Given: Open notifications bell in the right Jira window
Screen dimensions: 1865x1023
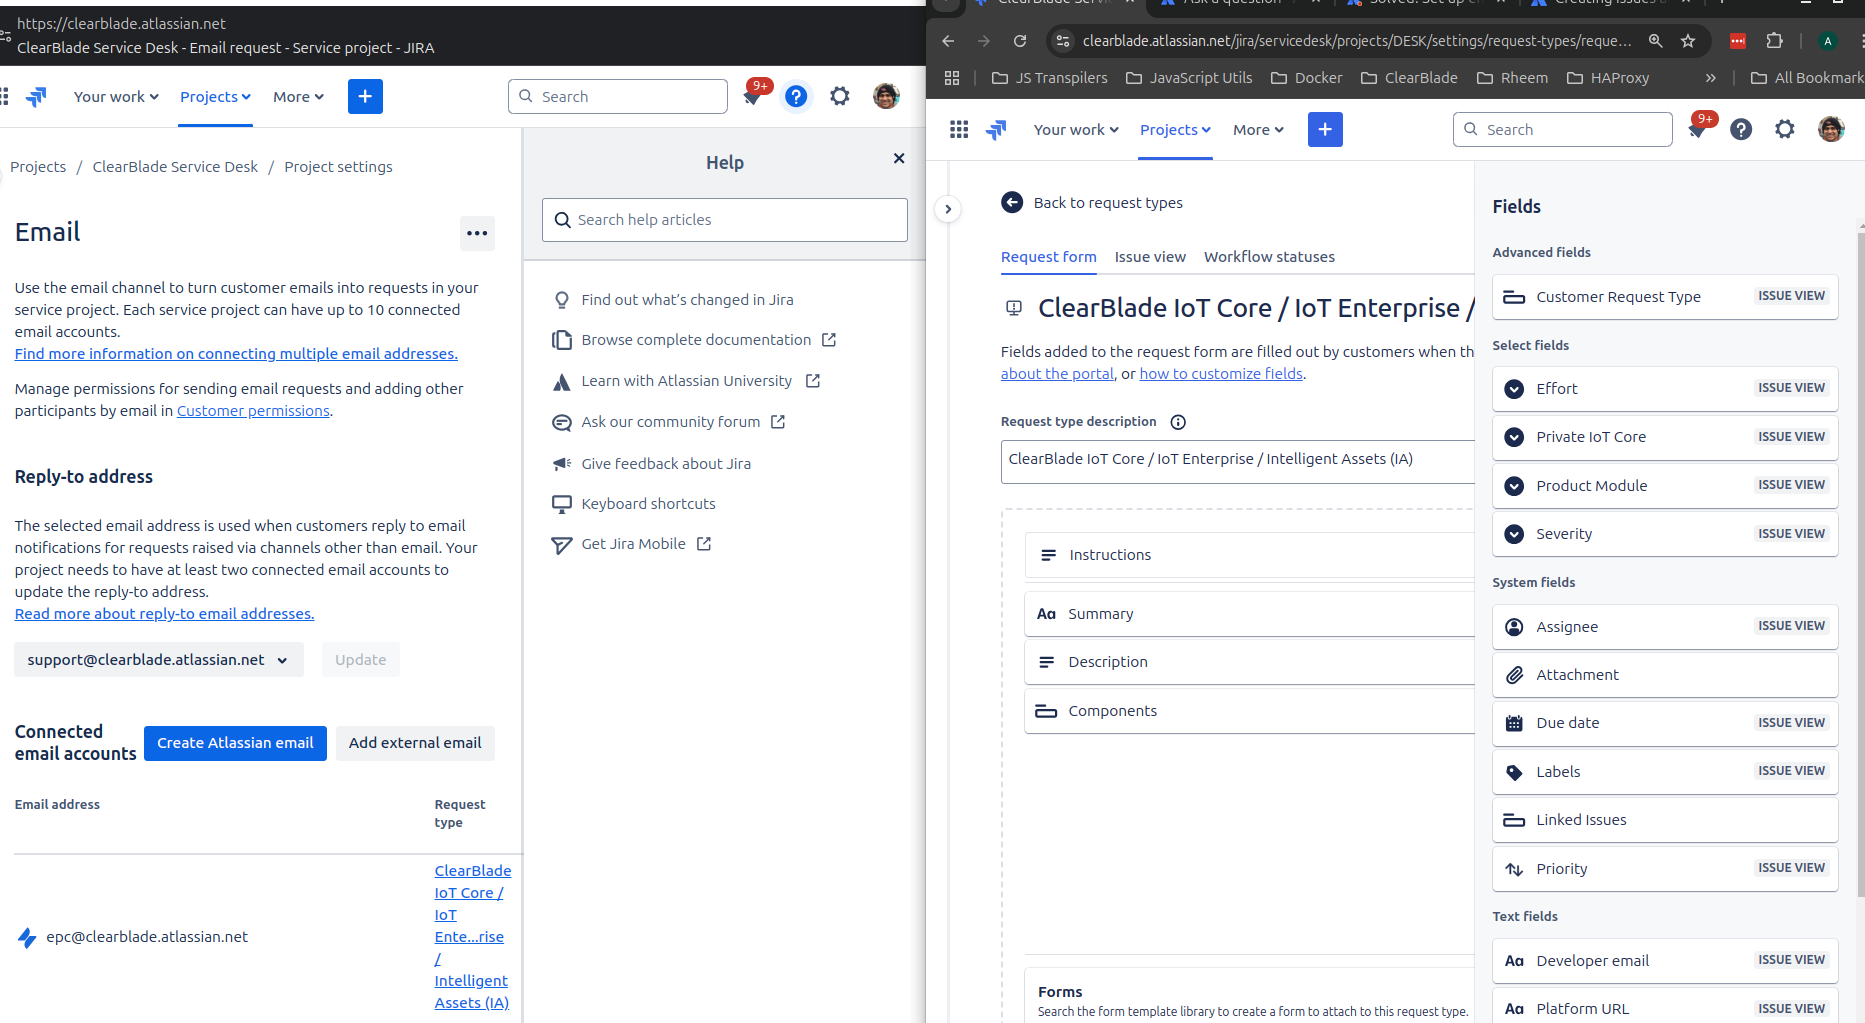Looking at the screenshot, I should click(x=1698, y=129).
